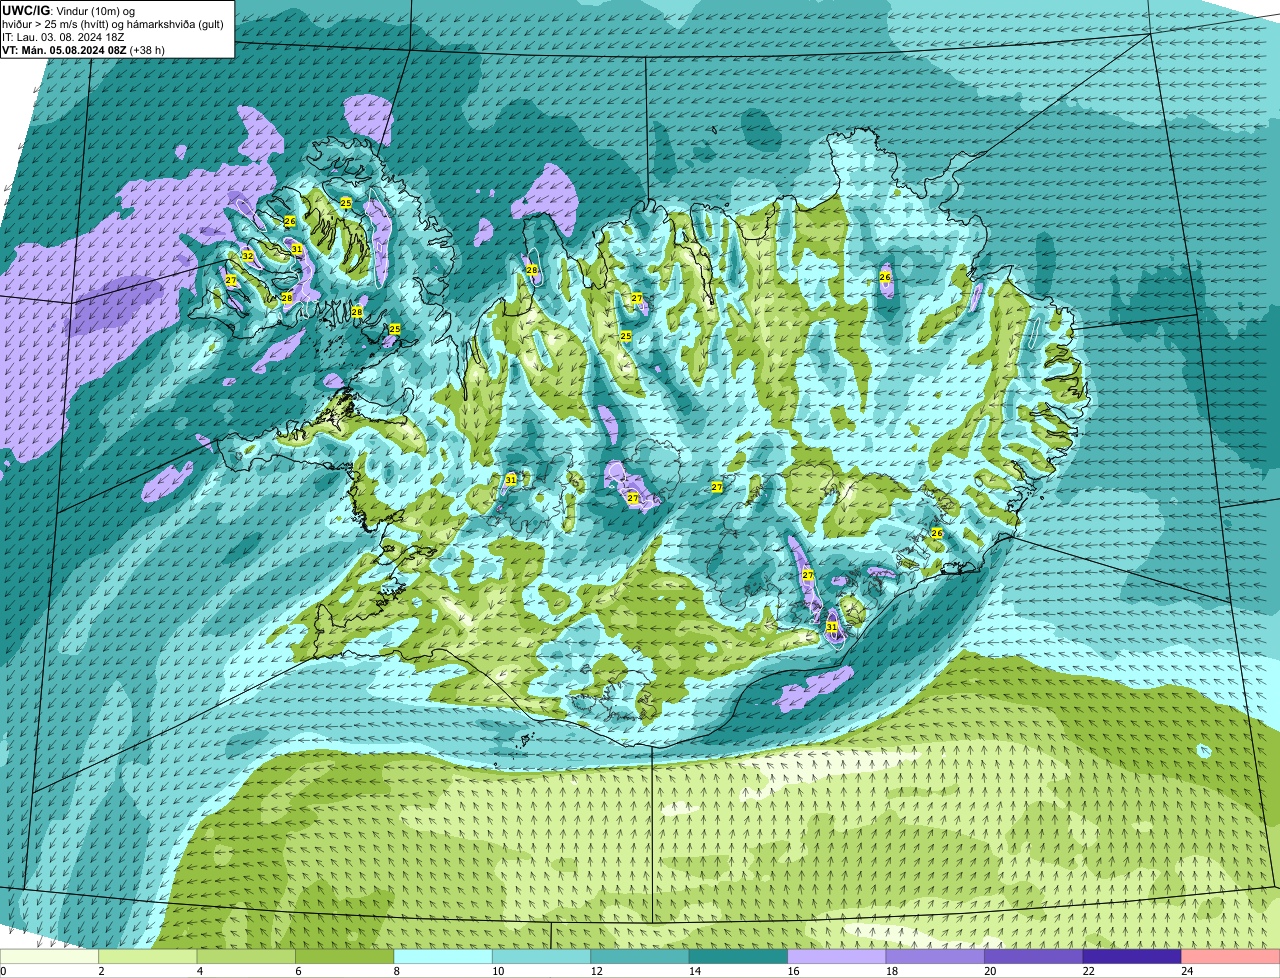Select the 'IT: Lau. 03. 08. 2024 18Z' line
This screenshot has width=1280, height=978.
[63, 36]
